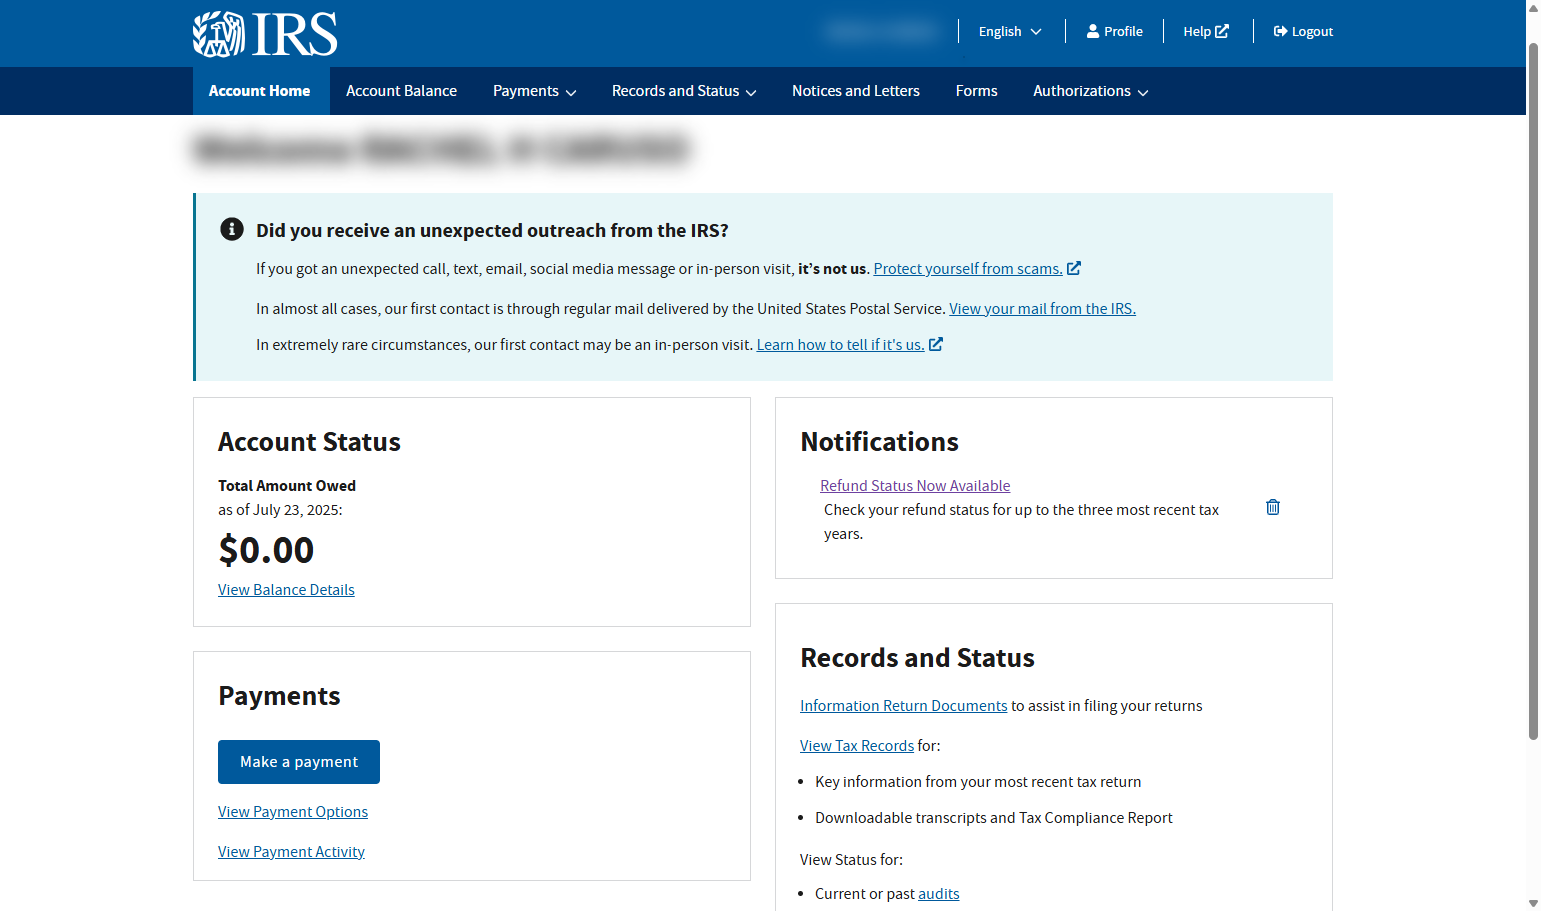Click the page vertical scrollbar thumb
This screenshot has width=1541, height=911.
(x=1533, y=390)
